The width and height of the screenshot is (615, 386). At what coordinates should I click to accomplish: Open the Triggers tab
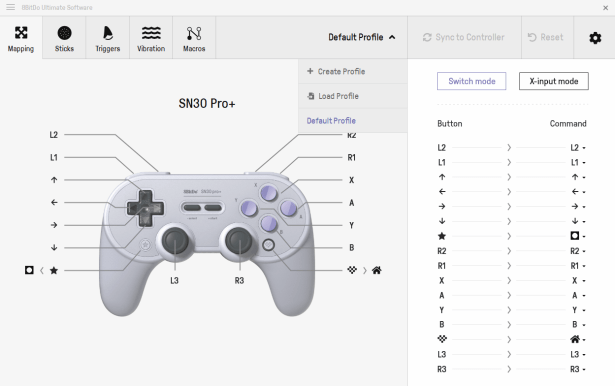pos(107,38)
